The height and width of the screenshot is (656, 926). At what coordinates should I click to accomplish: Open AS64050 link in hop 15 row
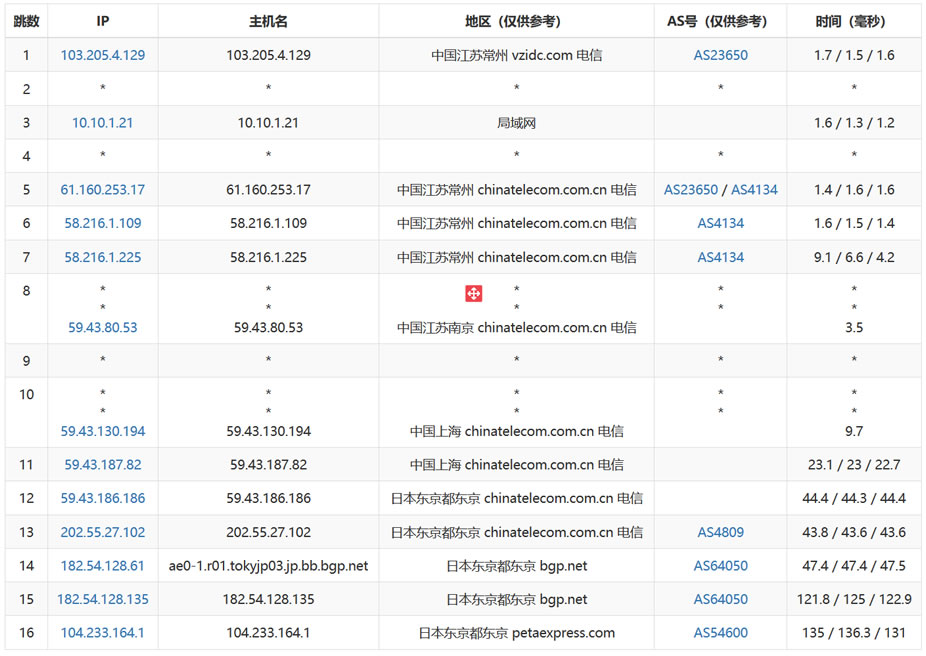tap(720, 599)
